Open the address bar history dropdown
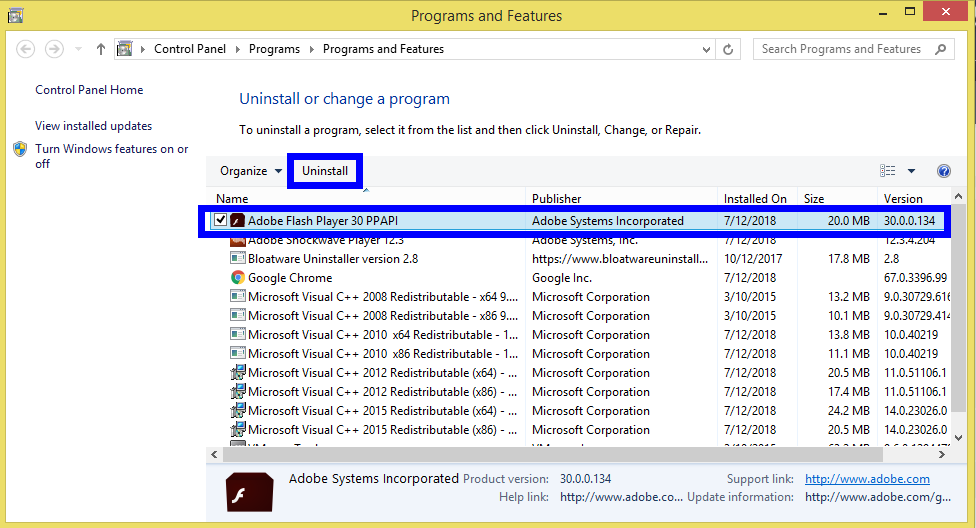 click(x=706, y=49)
